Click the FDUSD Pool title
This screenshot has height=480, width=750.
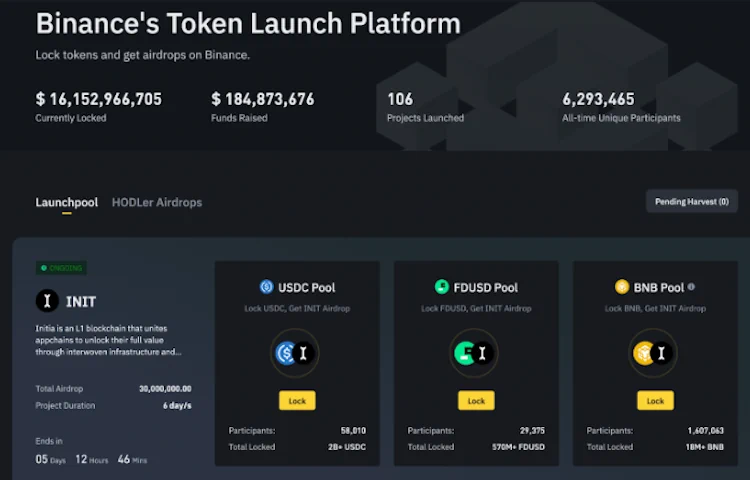pyautogui.click(x=485, y=287)
